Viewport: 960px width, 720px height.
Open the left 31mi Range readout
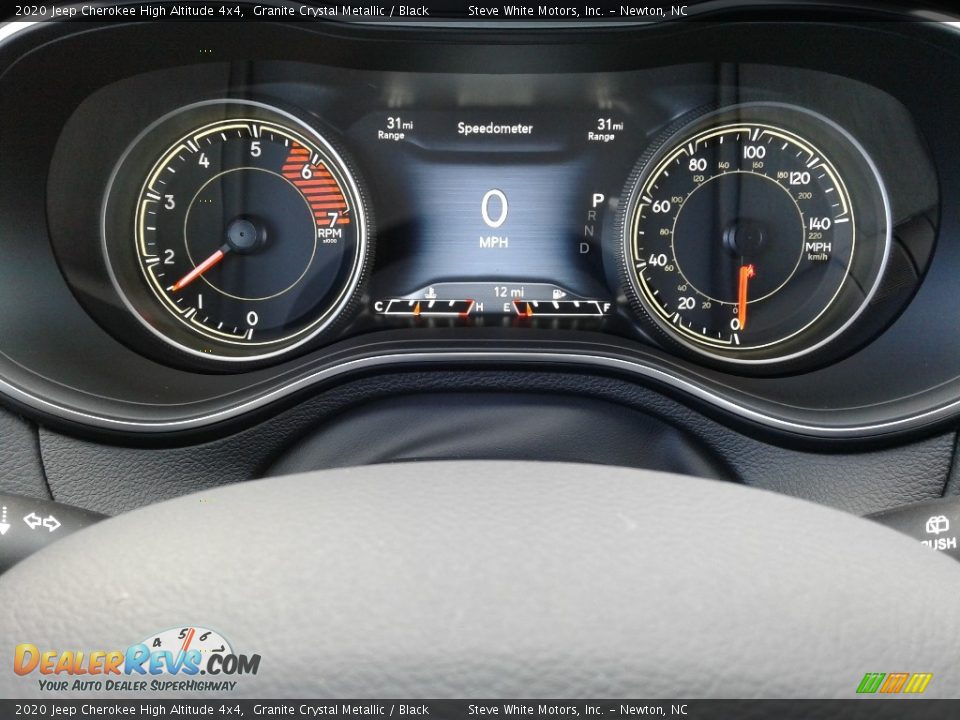[x=397, y=126]
